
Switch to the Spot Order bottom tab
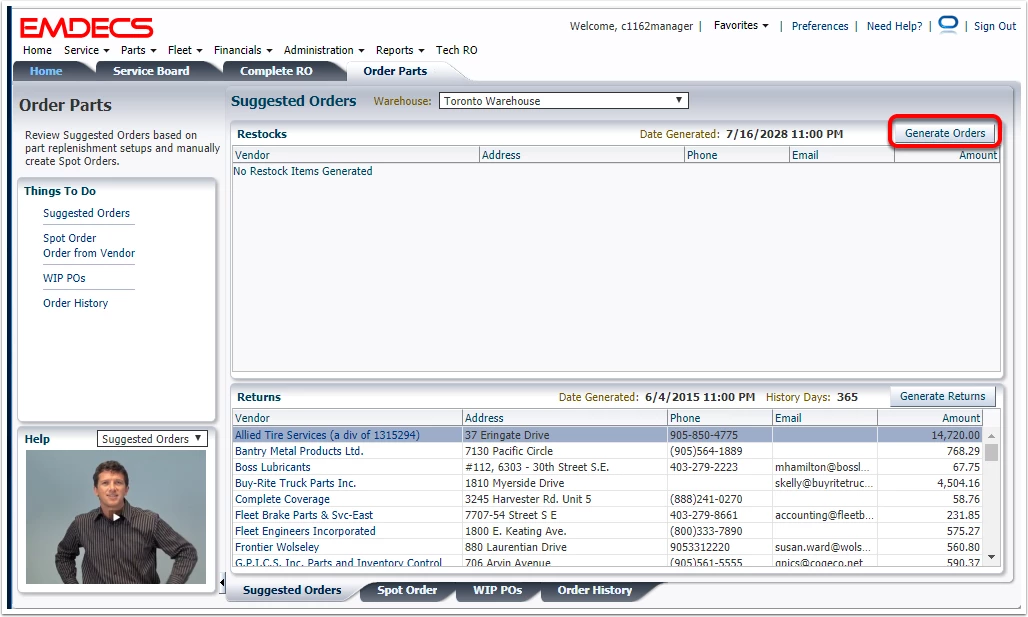click(406, 590)
